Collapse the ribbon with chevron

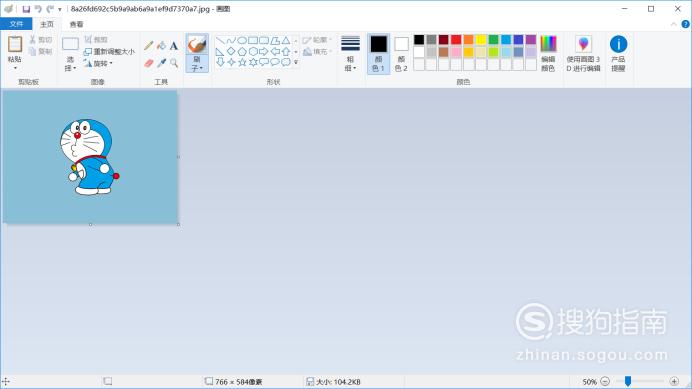click(x=673, y=24)
